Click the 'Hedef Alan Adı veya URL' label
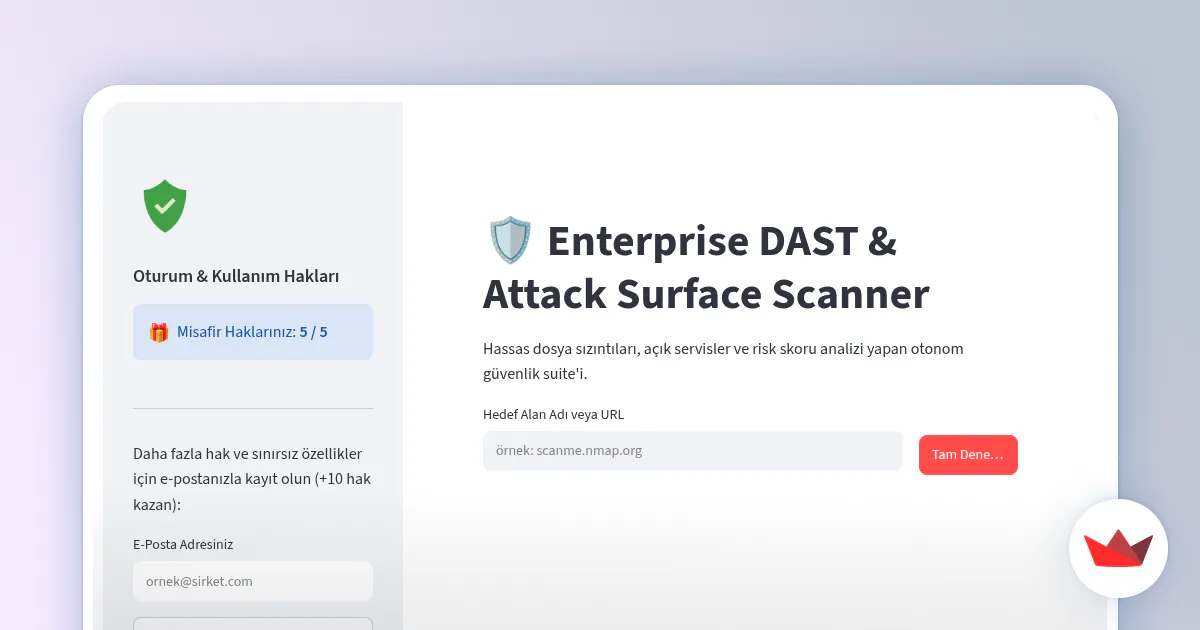This screenshot has width=1200, height=630. [x=553, y=415]
